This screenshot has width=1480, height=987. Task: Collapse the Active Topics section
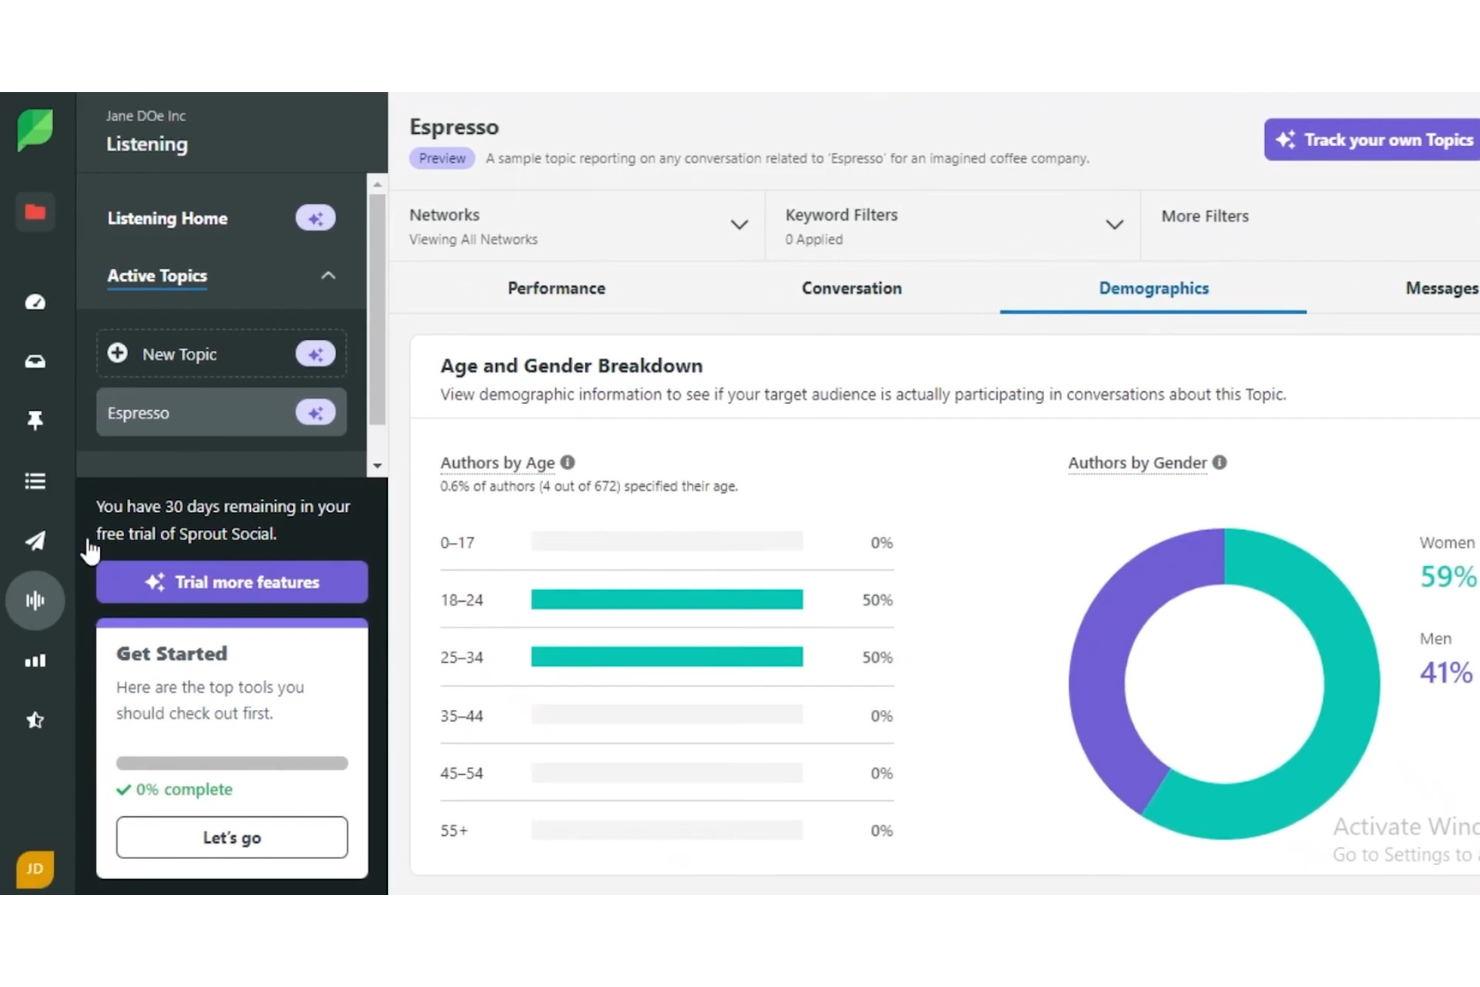coord(328,275)
